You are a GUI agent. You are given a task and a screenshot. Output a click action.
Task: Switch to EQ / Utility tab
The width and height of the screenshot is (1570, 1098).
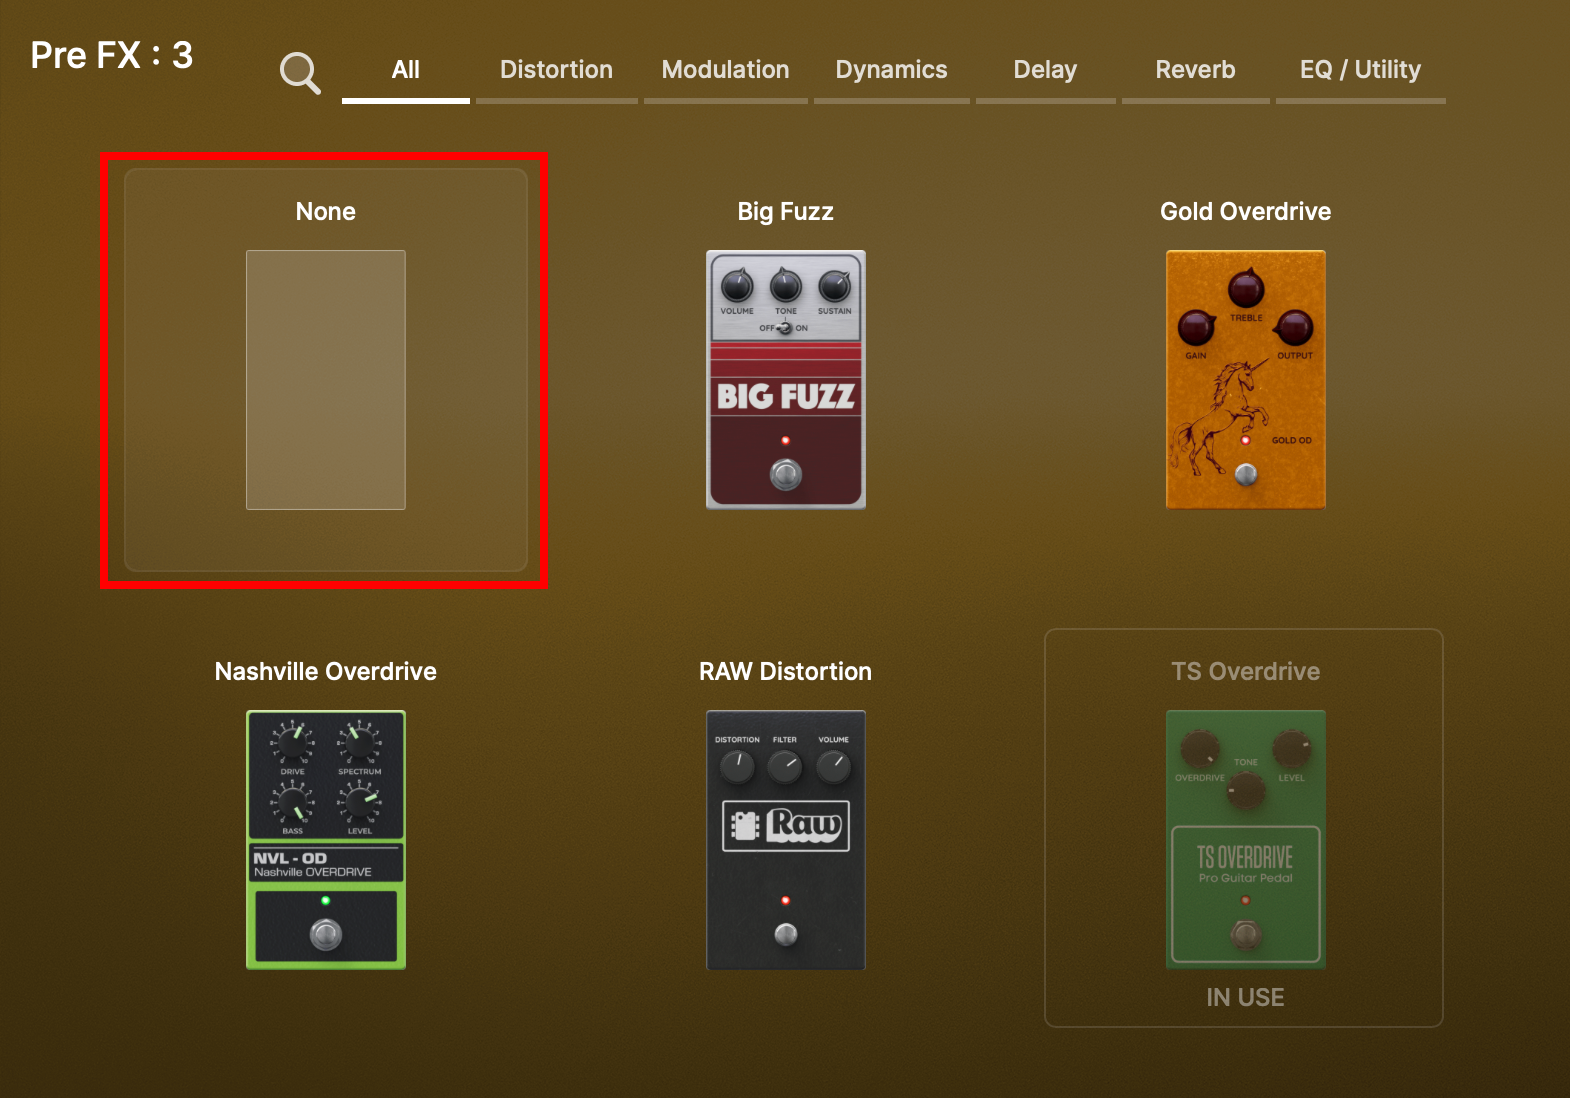coord(1360,70)
